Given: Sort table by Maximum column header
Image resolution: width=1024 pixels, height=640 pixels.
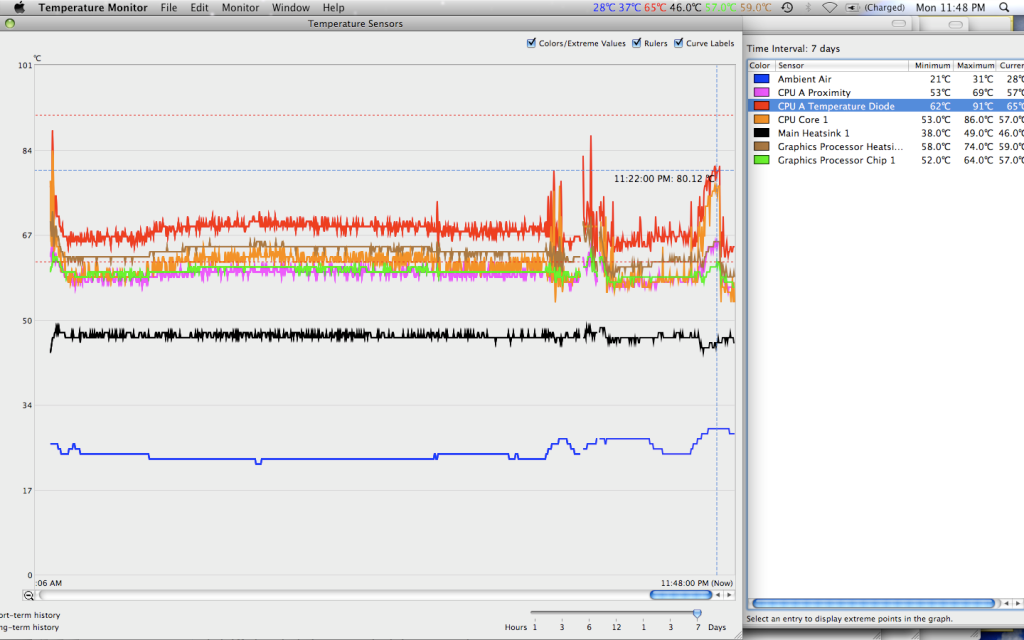Looking at the screenshot, I should [x=975, y=65].
